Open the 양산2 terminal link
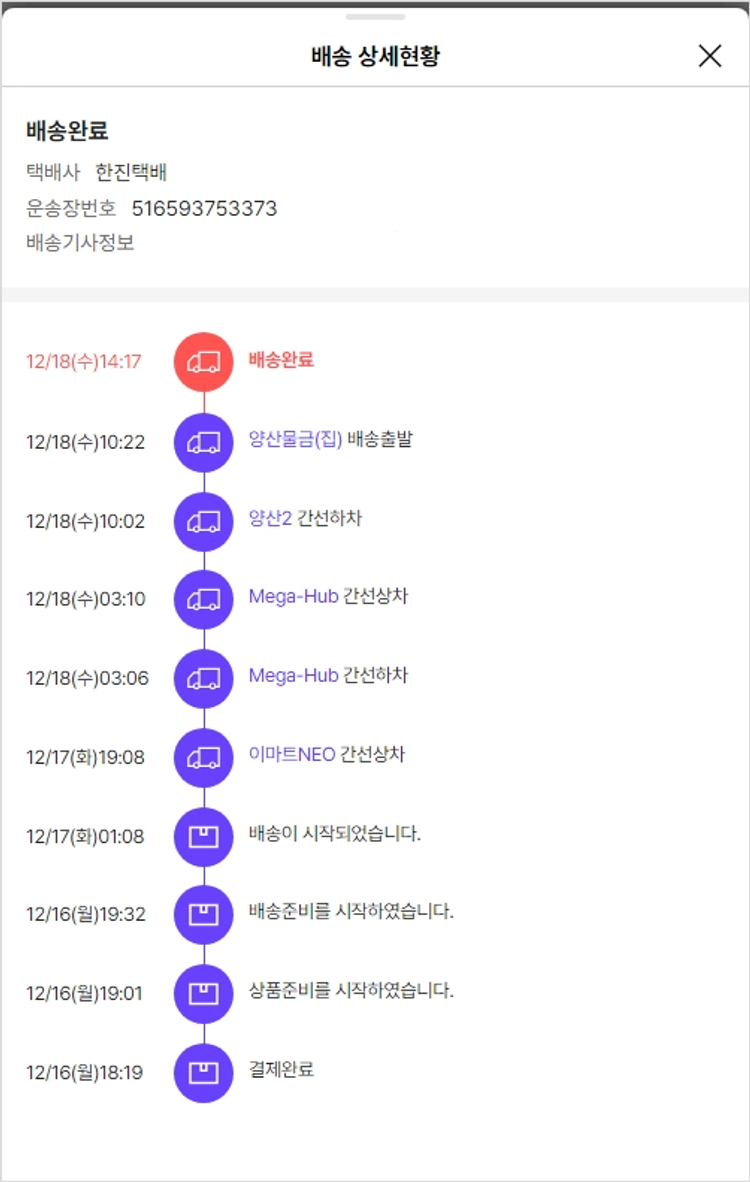 (x=268, y=519)
